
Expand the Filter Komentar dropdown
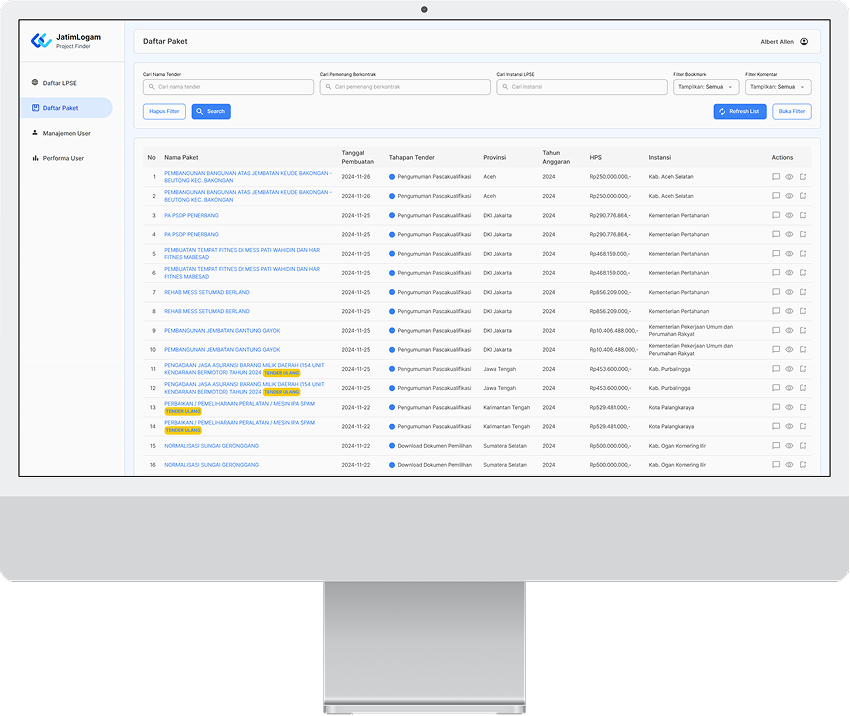tap(778, 87)
